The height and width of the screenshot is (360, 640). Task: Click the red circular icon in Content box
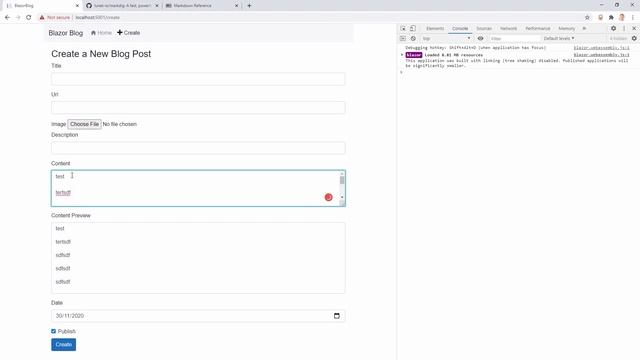coord(329,197)
